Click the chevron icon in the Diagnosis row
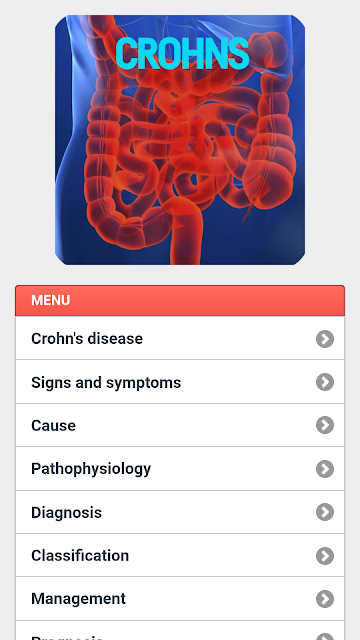 tap(324, 512)
